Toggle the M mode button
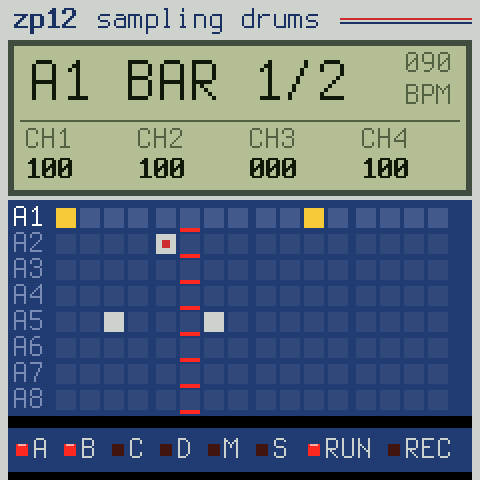 pos(223,449)
